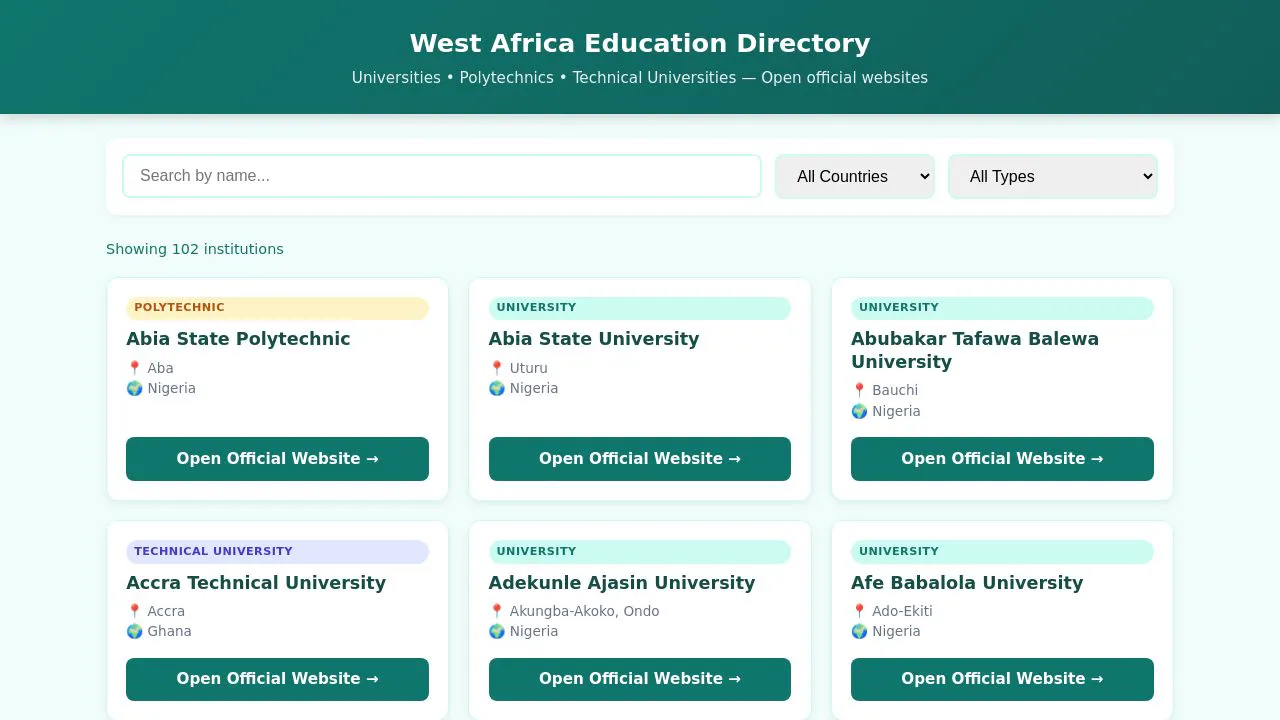Click the Afe Babalola University title
The height and width of the screenshot is (720, 1280).
point(967,583)
